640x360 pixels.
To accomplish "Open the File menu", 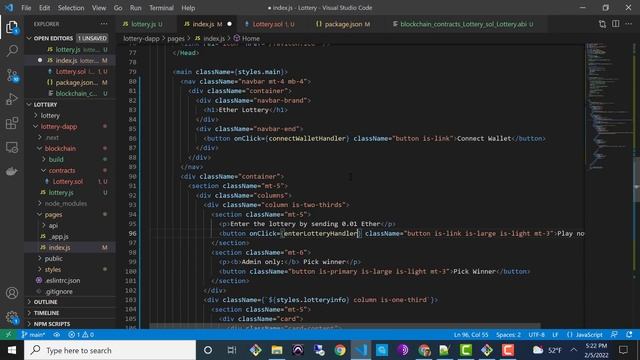I will (26, 8).
